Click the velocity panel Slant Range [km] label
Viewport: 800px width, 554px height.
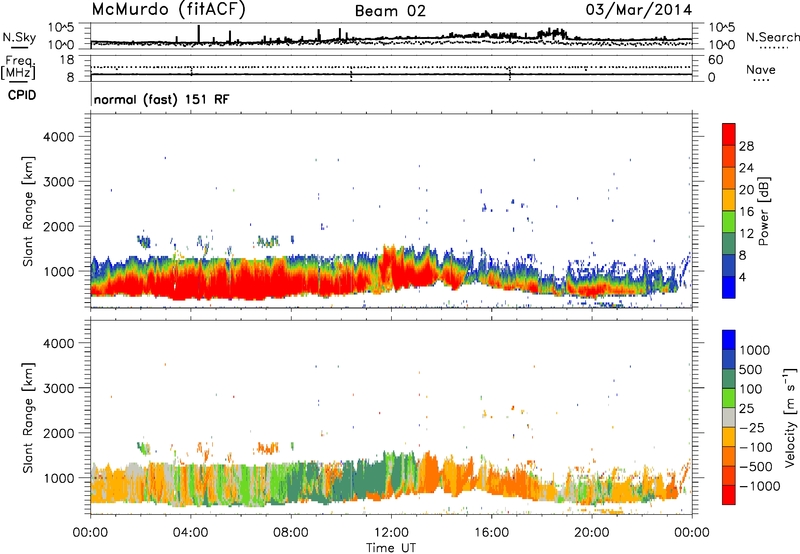pos(28,417)
